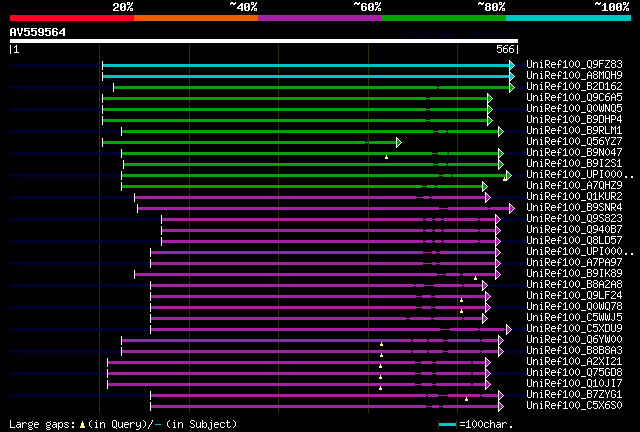Open hit UniRef100_A8MQH9
The width and height of the screenshot is (640, 432).
pos(574,76)
